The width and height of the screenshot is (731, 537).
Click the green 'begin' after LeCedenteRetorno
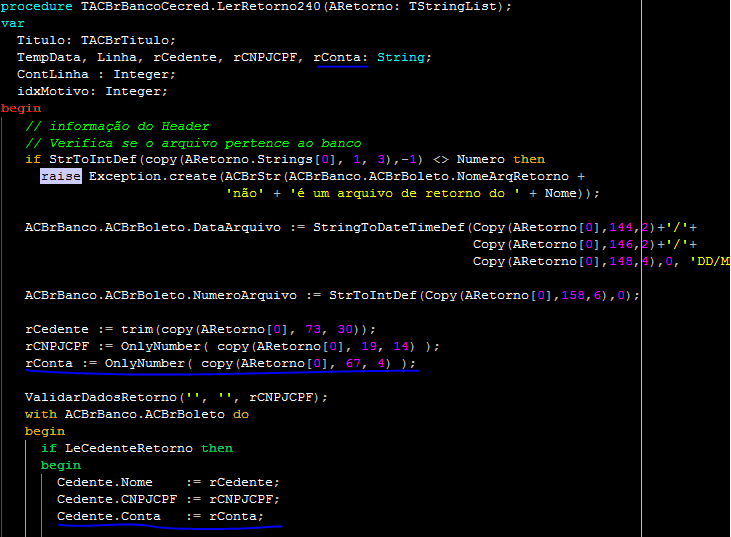[61, 466]
